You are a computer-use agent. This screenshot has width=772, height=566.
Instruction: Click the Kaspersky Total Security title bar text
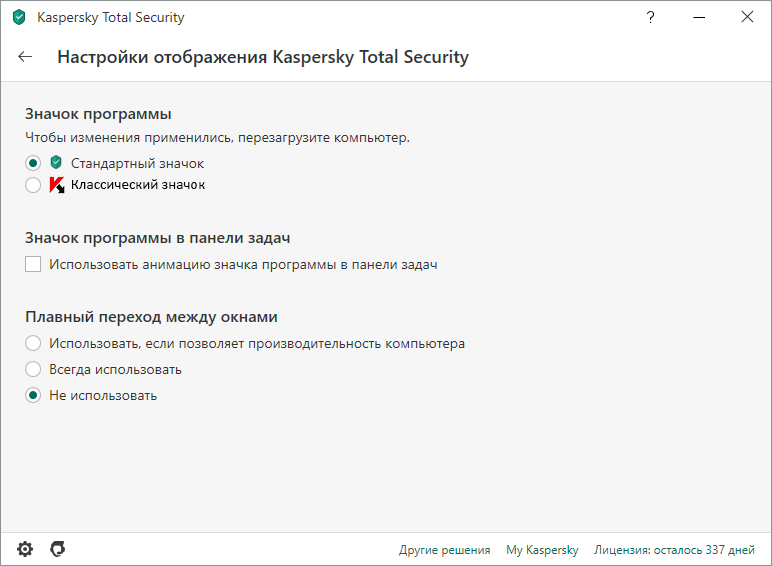point(110,18)
